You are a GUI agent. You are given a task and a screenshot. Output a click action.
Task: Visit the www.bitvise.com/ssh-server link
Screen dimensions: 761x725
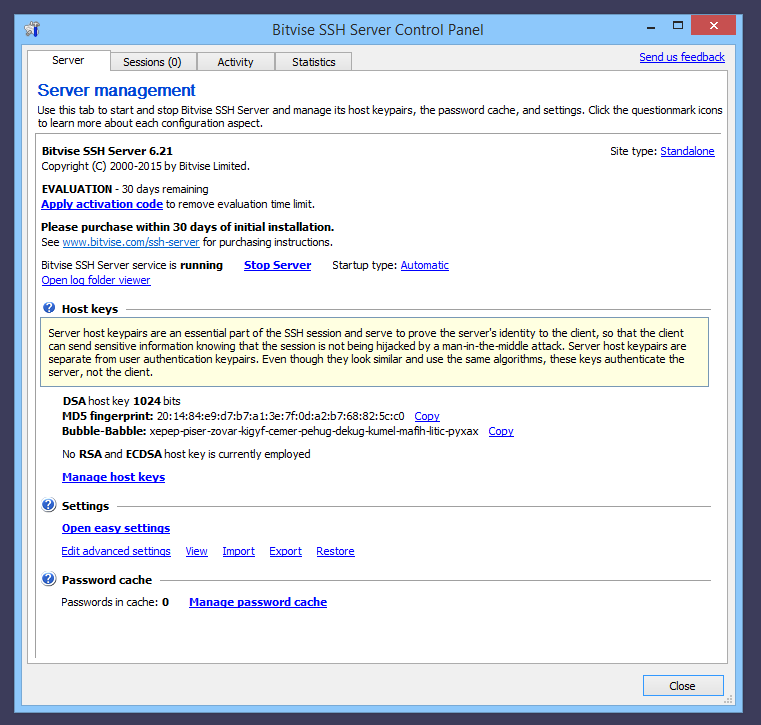tap(131, 242)
